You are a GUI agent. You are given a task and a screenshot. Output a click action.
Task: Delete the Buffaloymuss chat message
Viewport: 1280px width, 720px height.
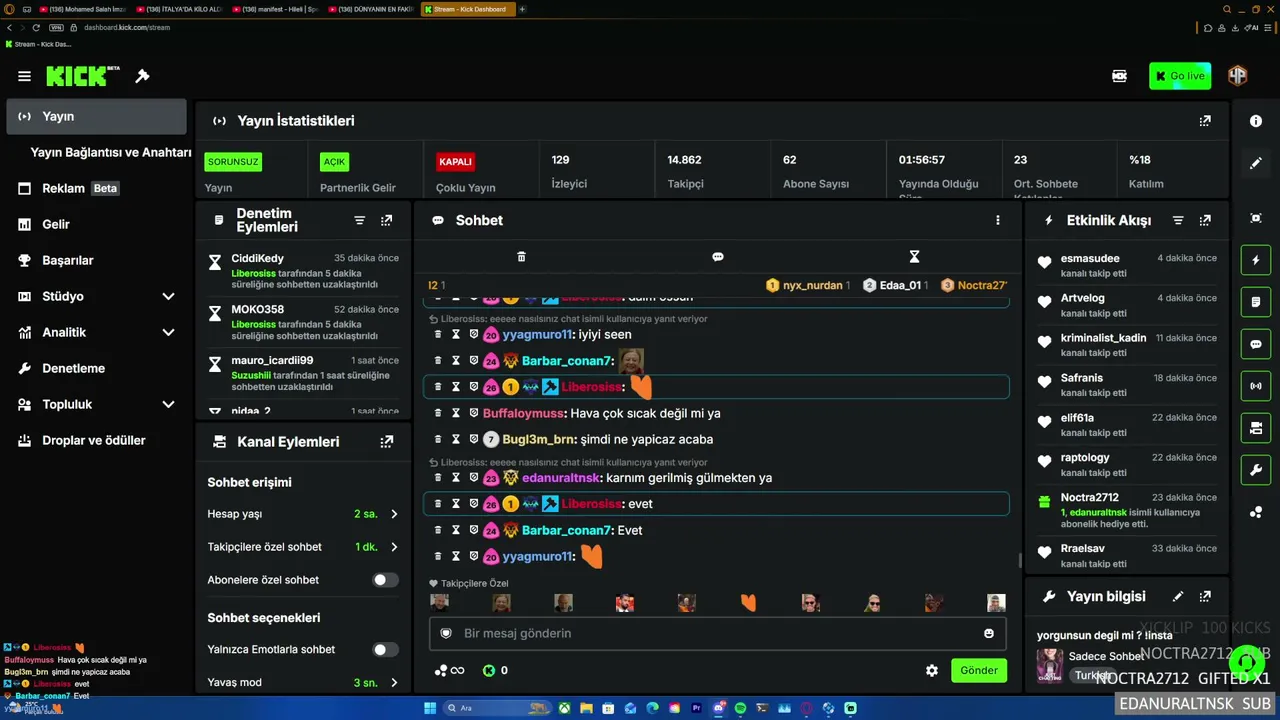click(438, 413)
